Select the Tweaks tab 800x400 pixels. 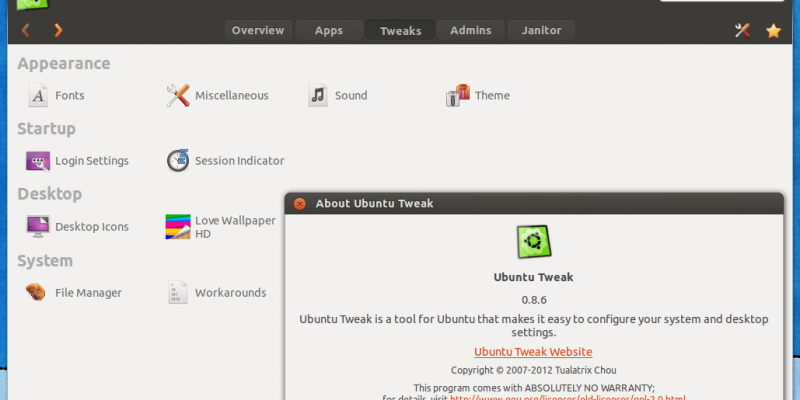(x=401, y=30)
